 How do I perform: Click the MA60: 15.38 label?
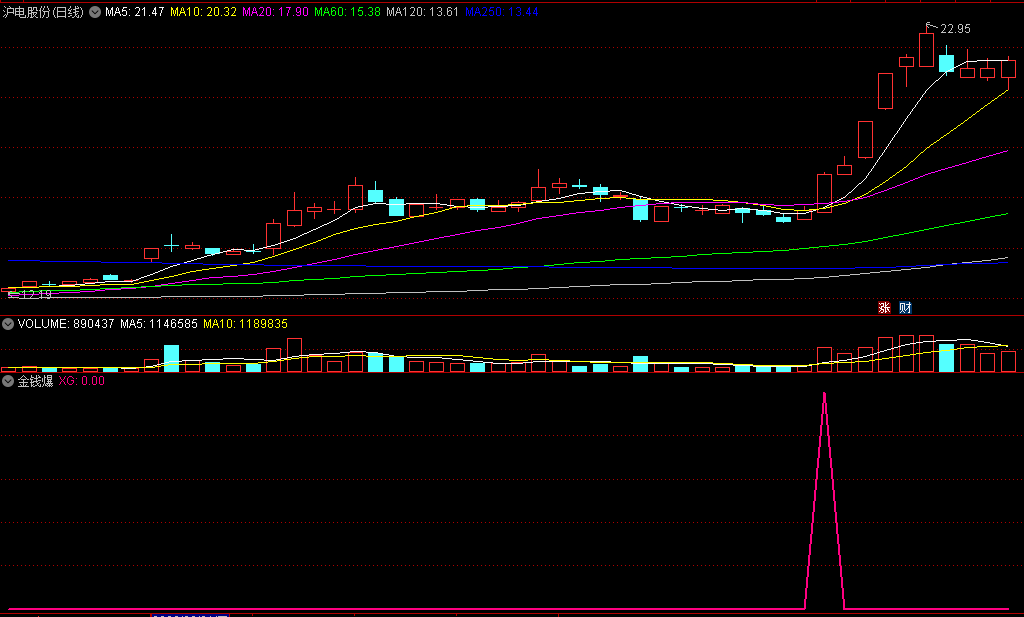click(347, 12)
